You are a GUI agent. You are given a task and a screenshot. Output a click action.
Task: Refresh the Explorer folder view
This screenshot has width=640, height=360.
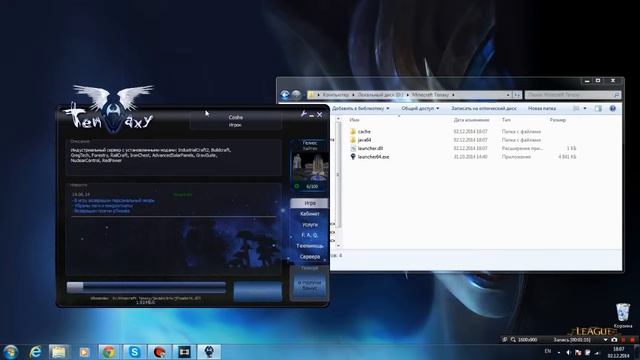coord(517,95)
